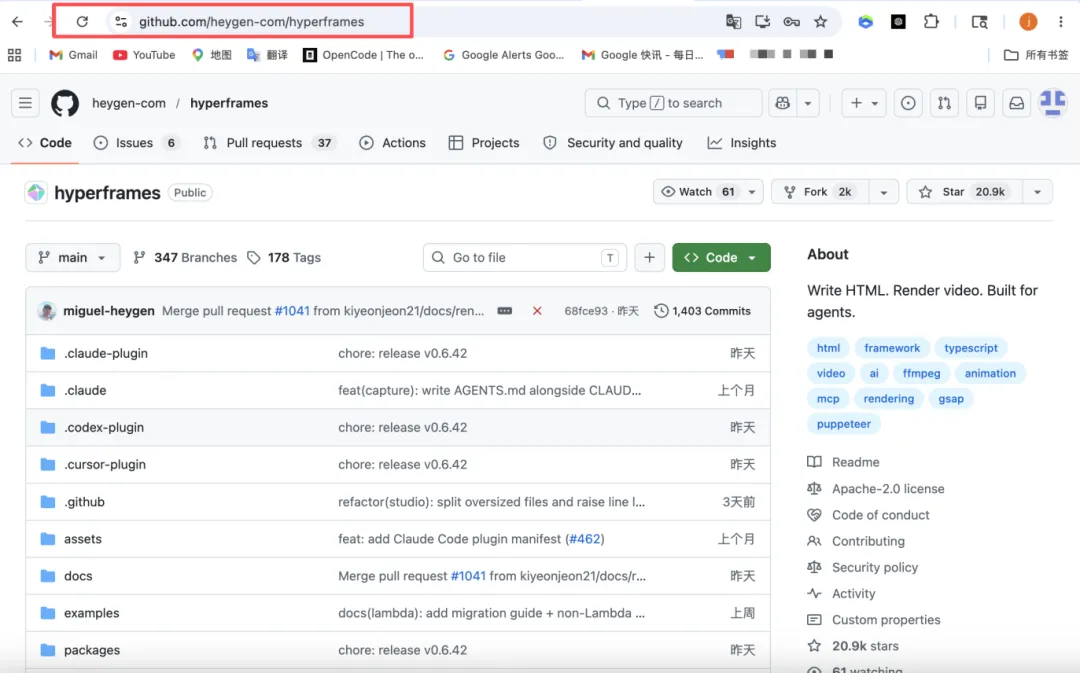View 347 Branches link
The width and height of the screenshot is (1080, 673).
(x=185, y=258)
